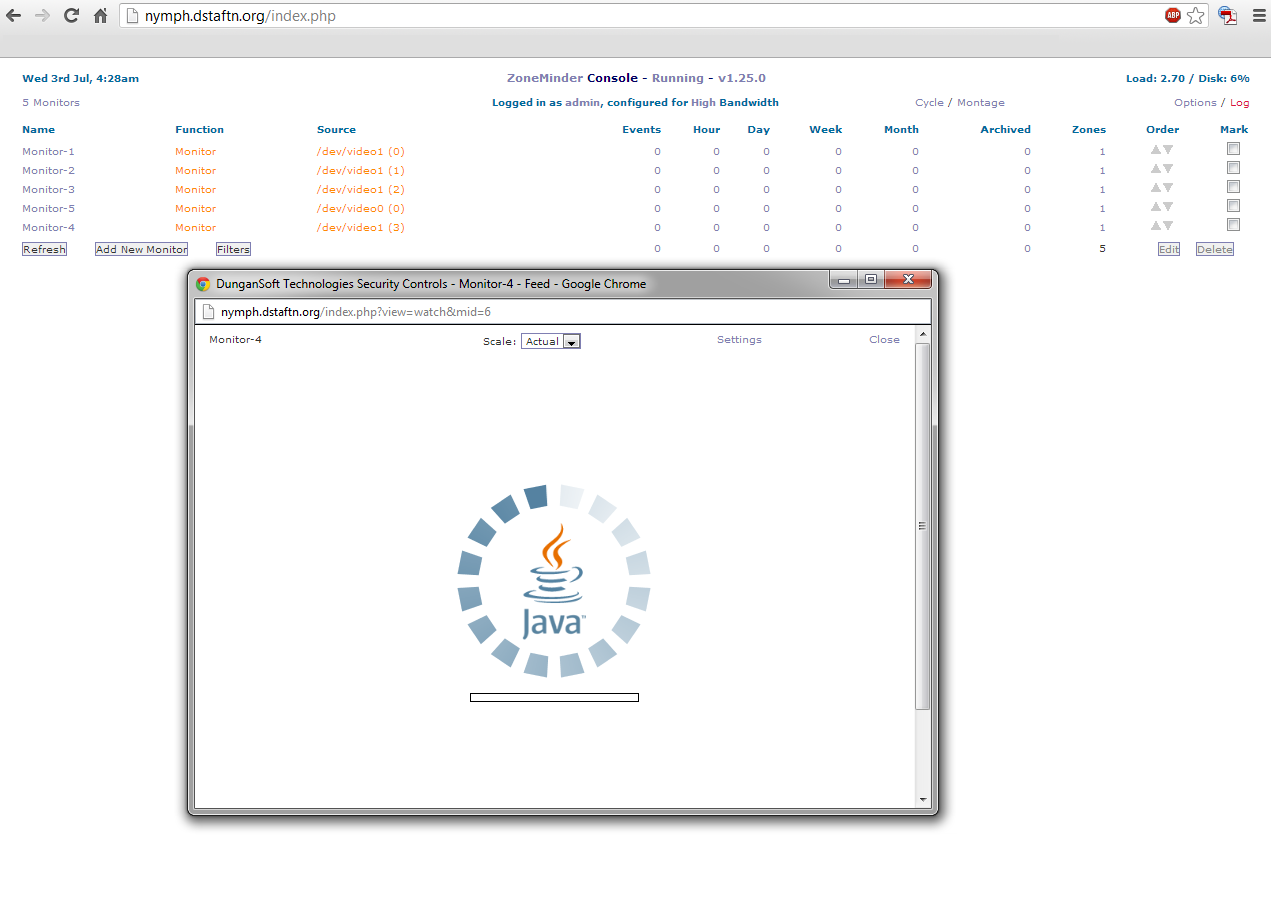Move Monitor-2 down in order

1168,169
